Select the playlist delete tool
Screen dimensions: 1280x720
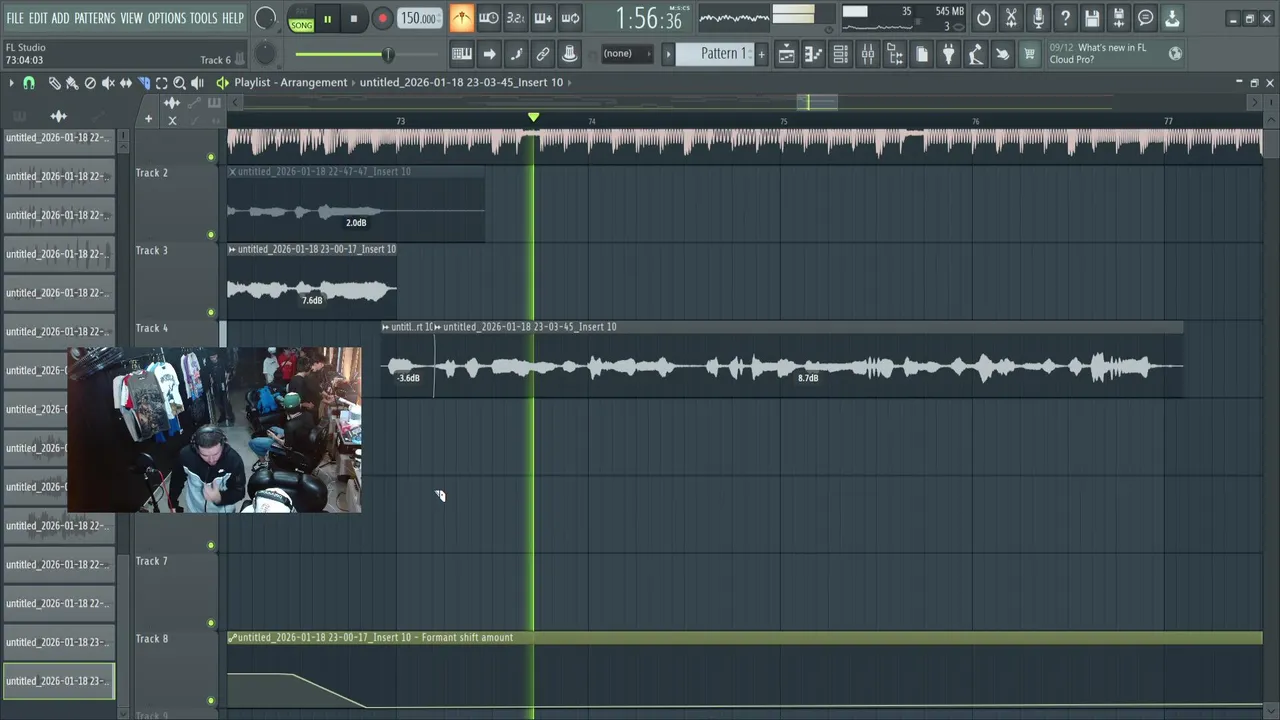point(90,83)
